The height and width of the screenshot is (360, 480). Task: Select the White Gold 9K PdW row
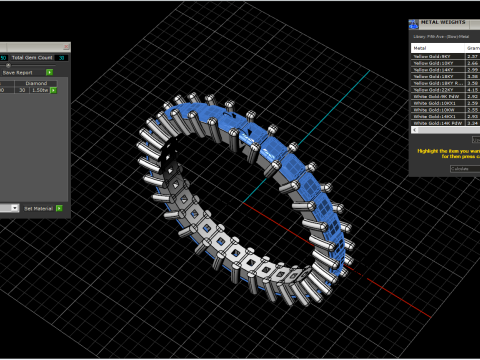tap(445, 97)
